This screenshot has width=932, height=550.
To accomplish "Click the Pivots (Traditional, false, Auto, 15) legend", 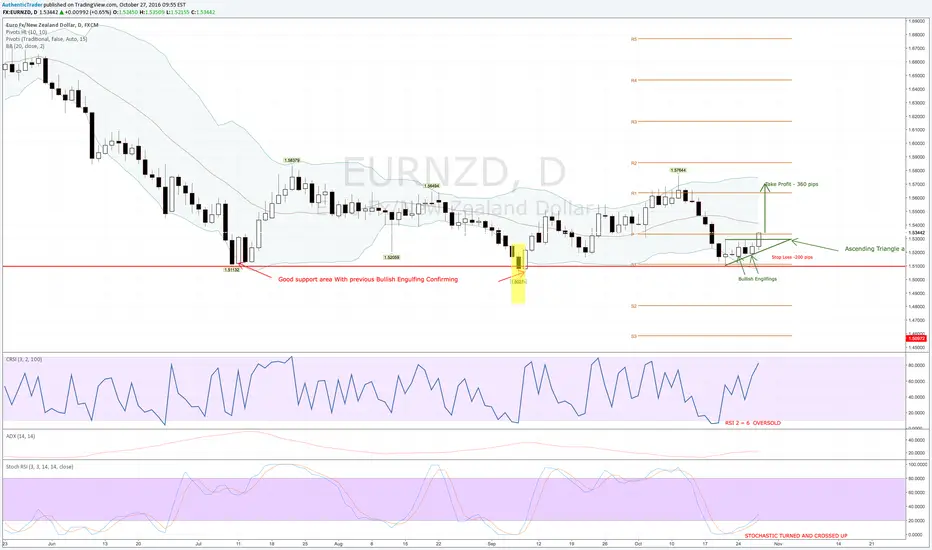I will click(46, 39).
